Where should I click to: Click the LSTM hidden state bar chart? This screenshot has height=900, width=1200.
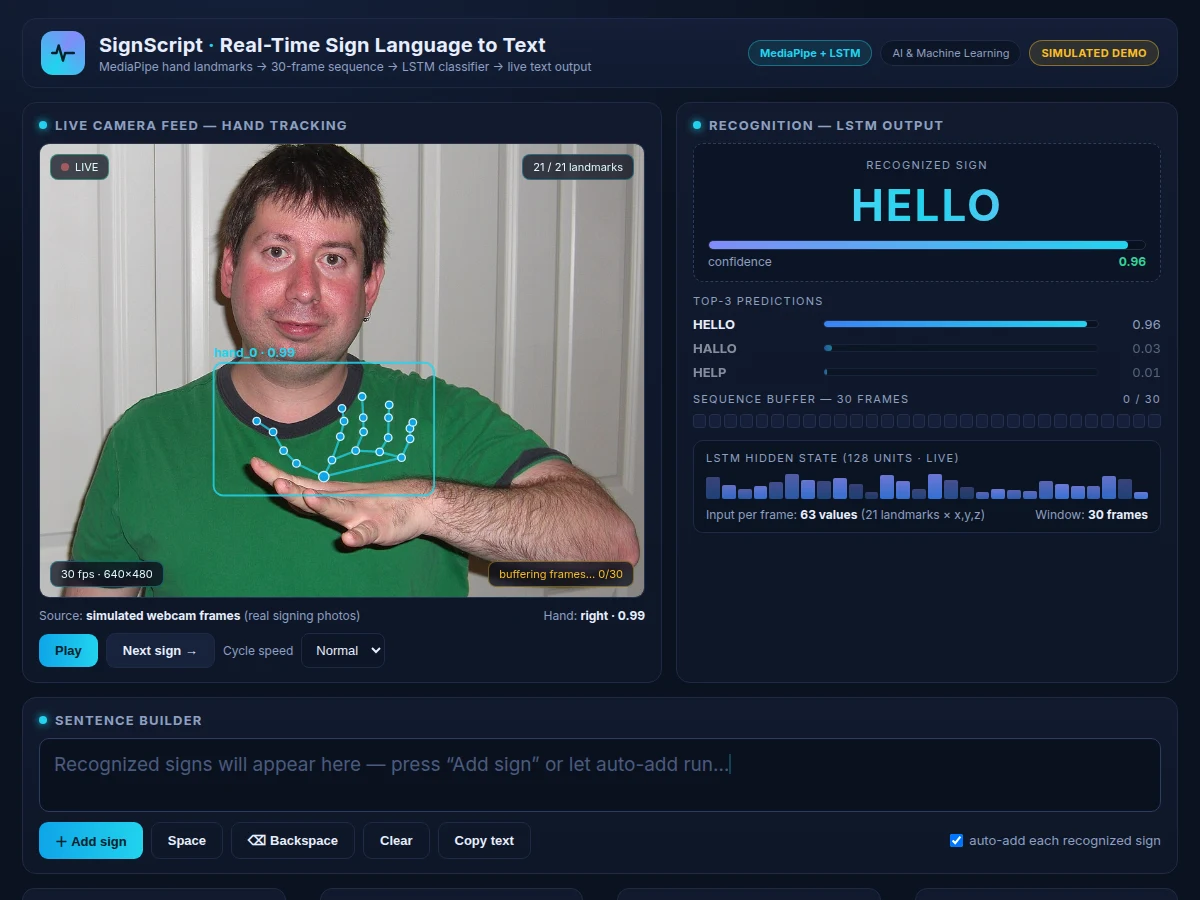(927, 487)
